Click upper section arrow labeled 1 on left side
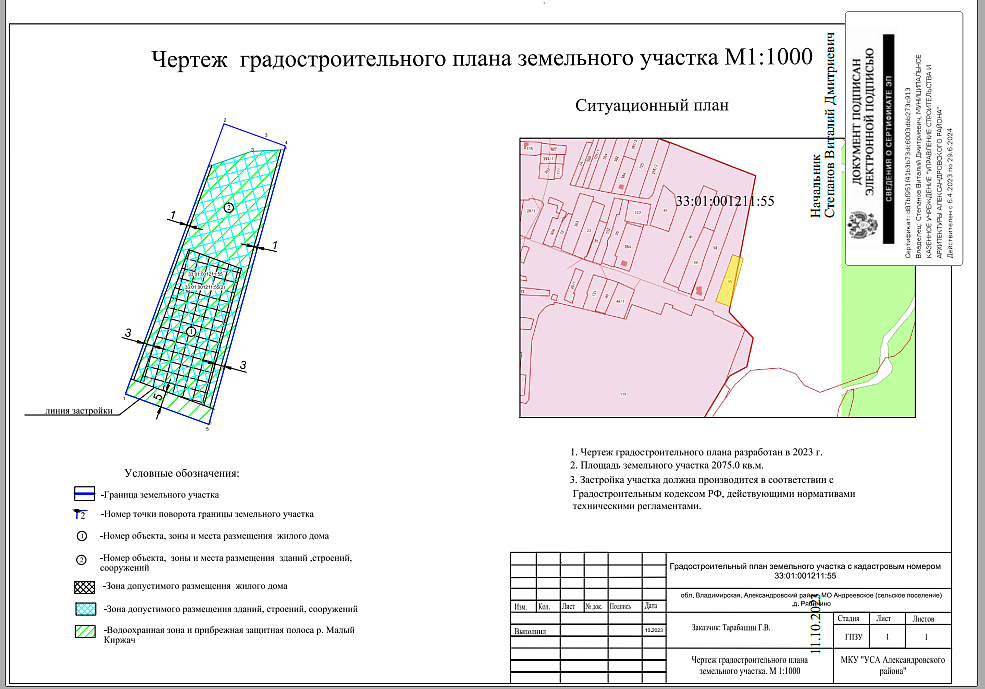Screen dimensions: 985x689 [x=182, y=219]
